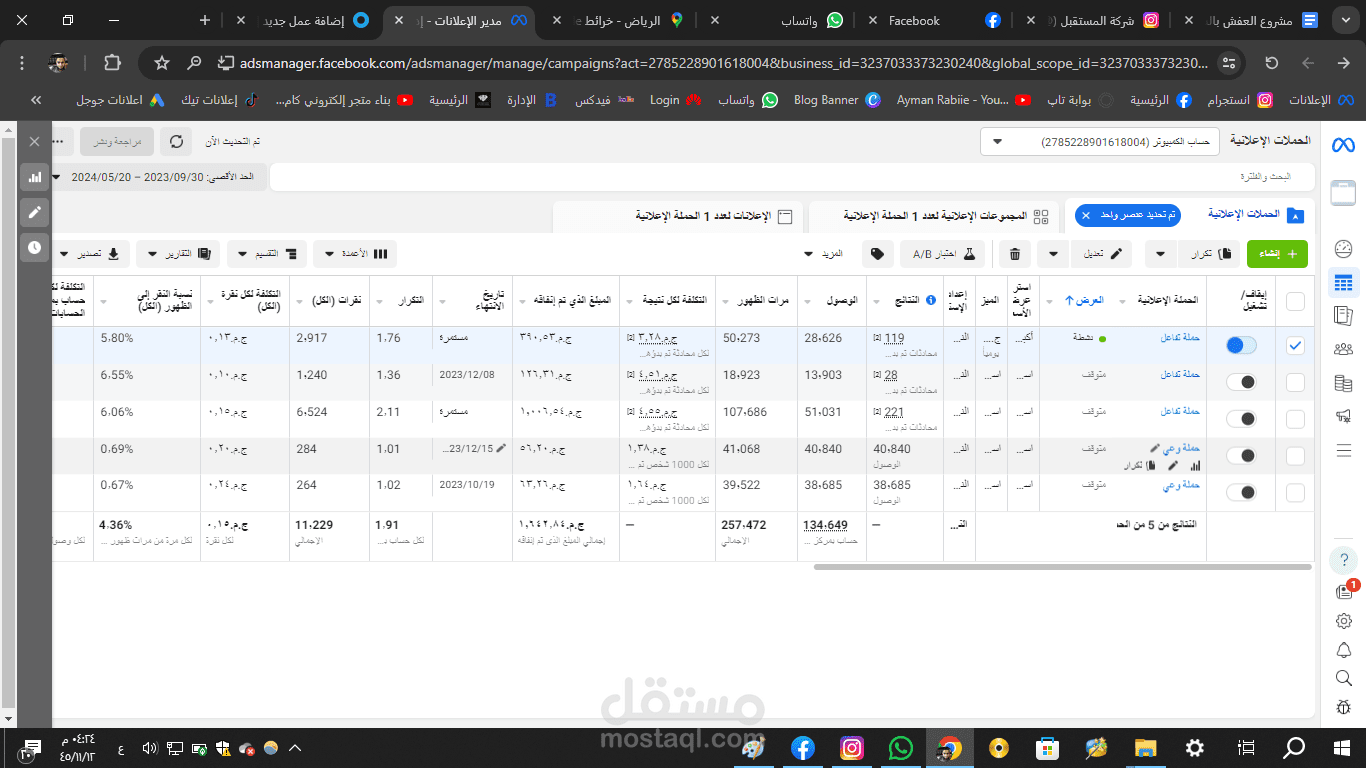The image size is (1366, 768).
Task: Open the charts icon in left panel
Action: pyautogui.click(x=35, y=177)
